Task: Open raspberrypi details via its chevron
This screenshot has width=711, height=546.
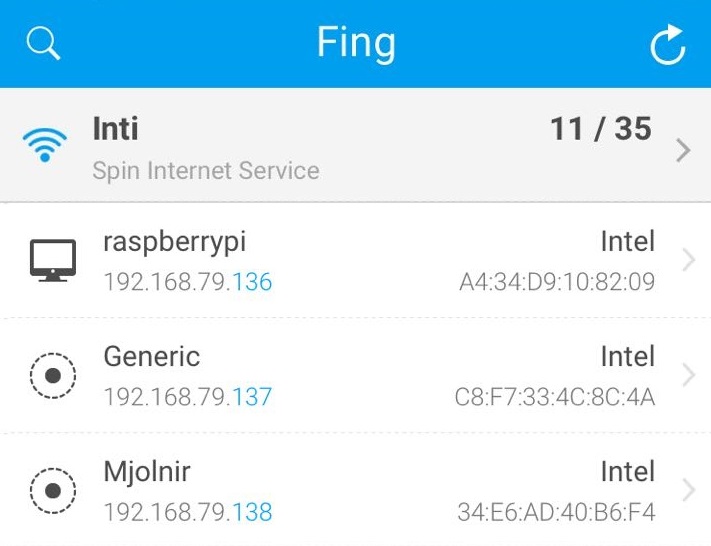Action: (x=688, y=261)
